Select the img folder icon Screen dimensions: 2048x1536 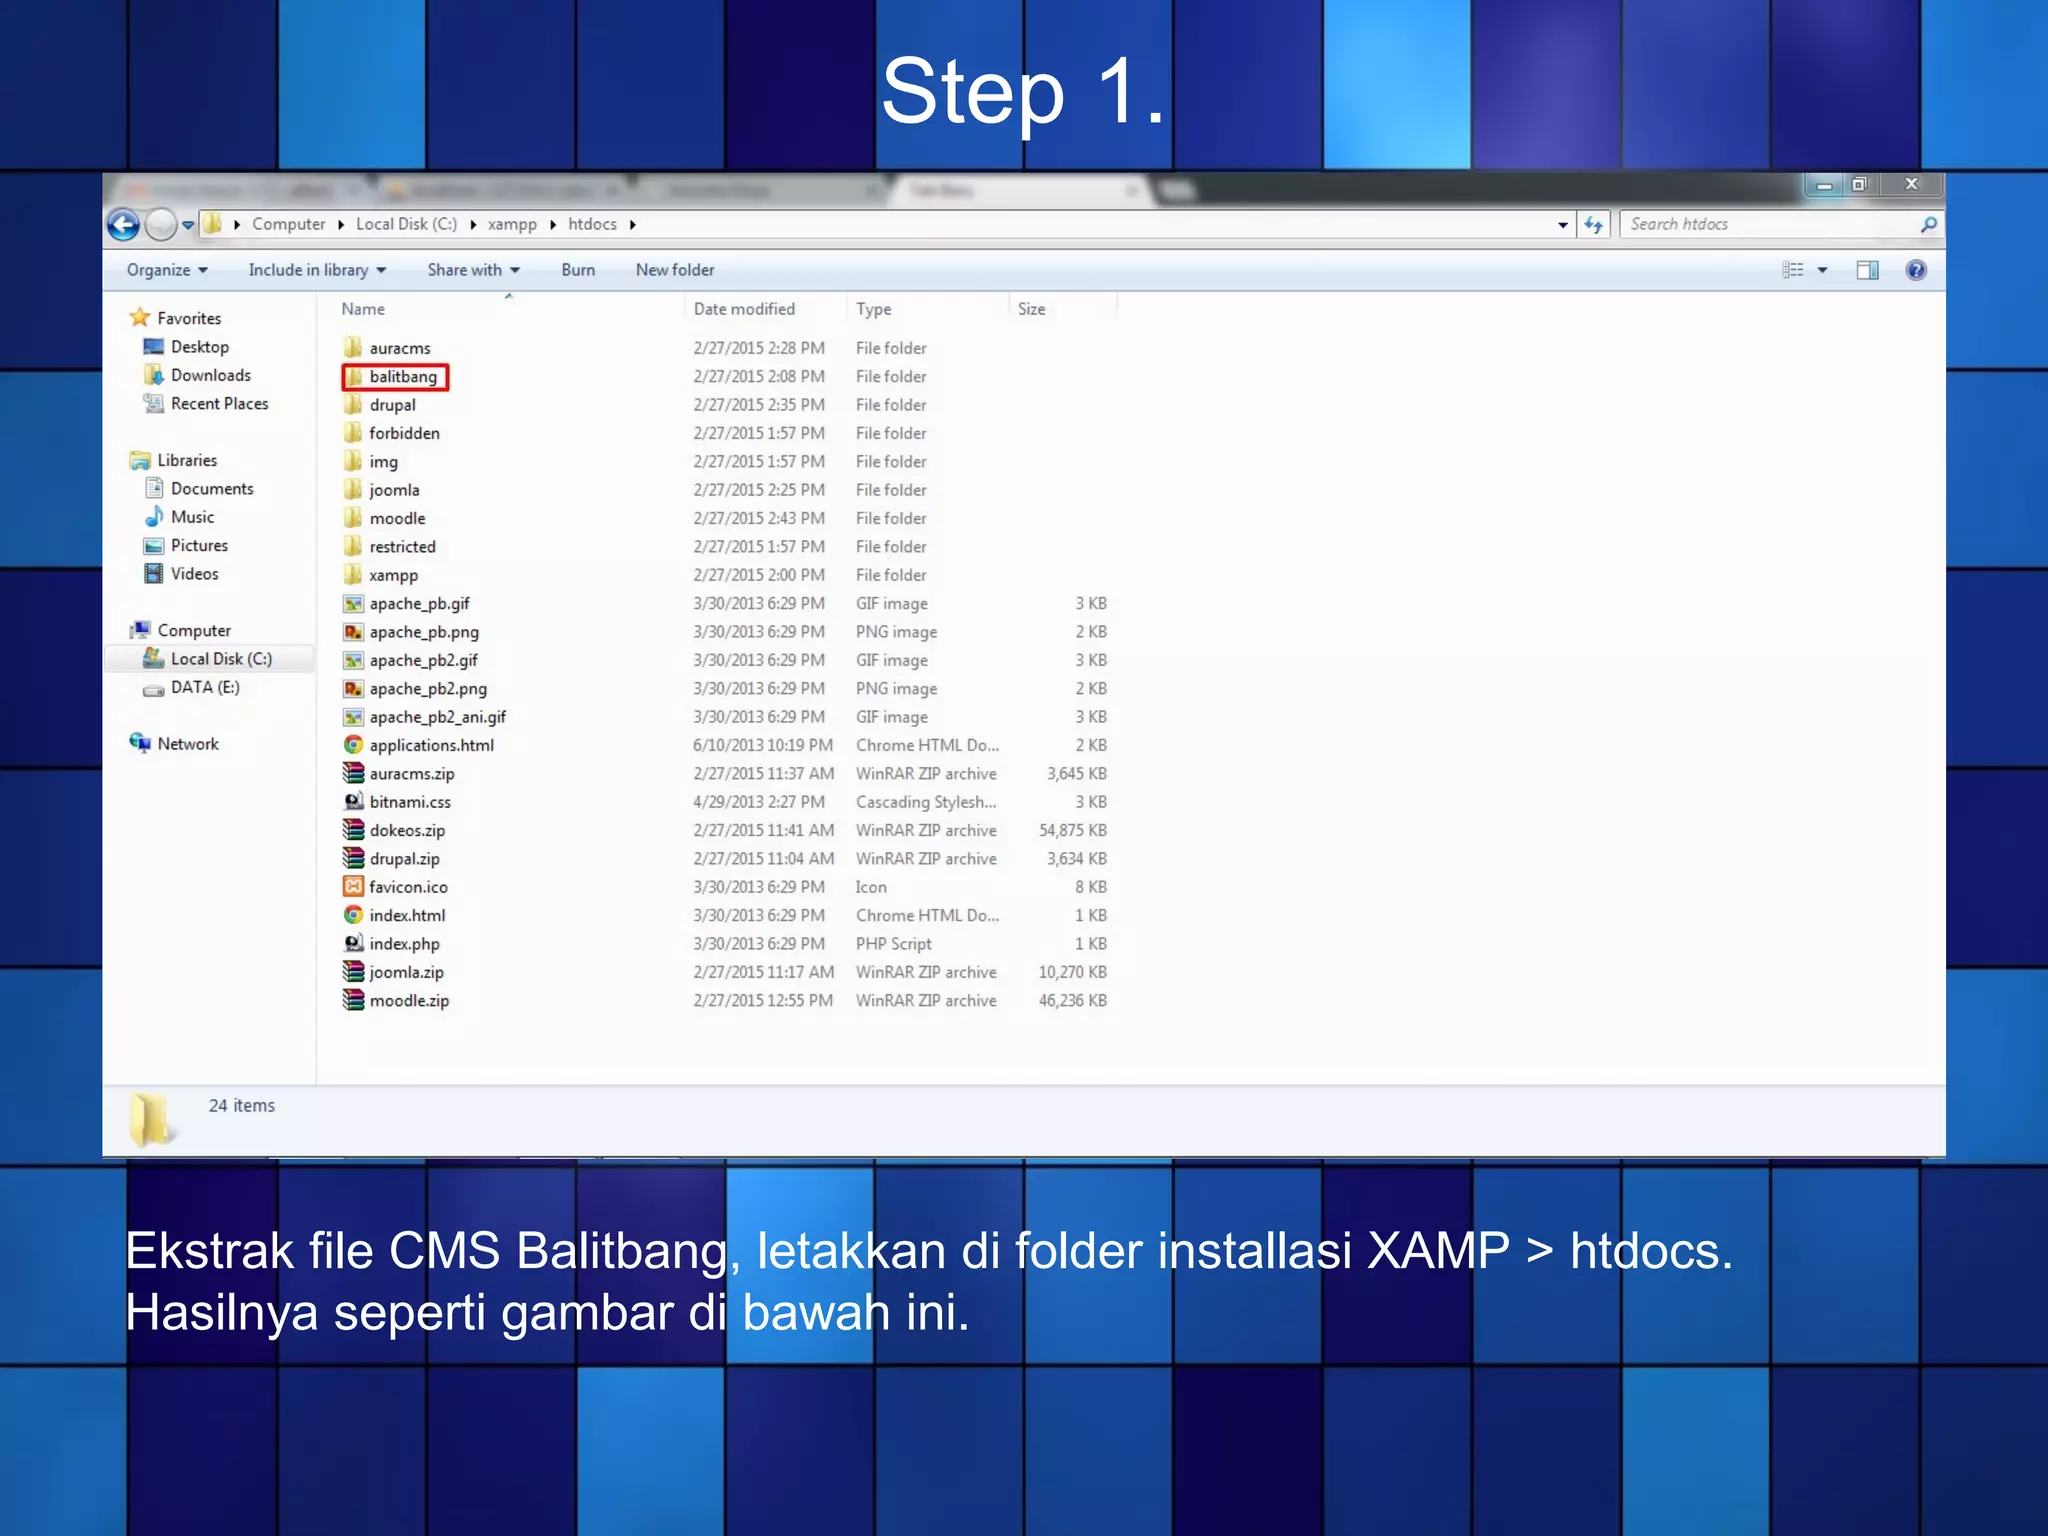[353, 462]
